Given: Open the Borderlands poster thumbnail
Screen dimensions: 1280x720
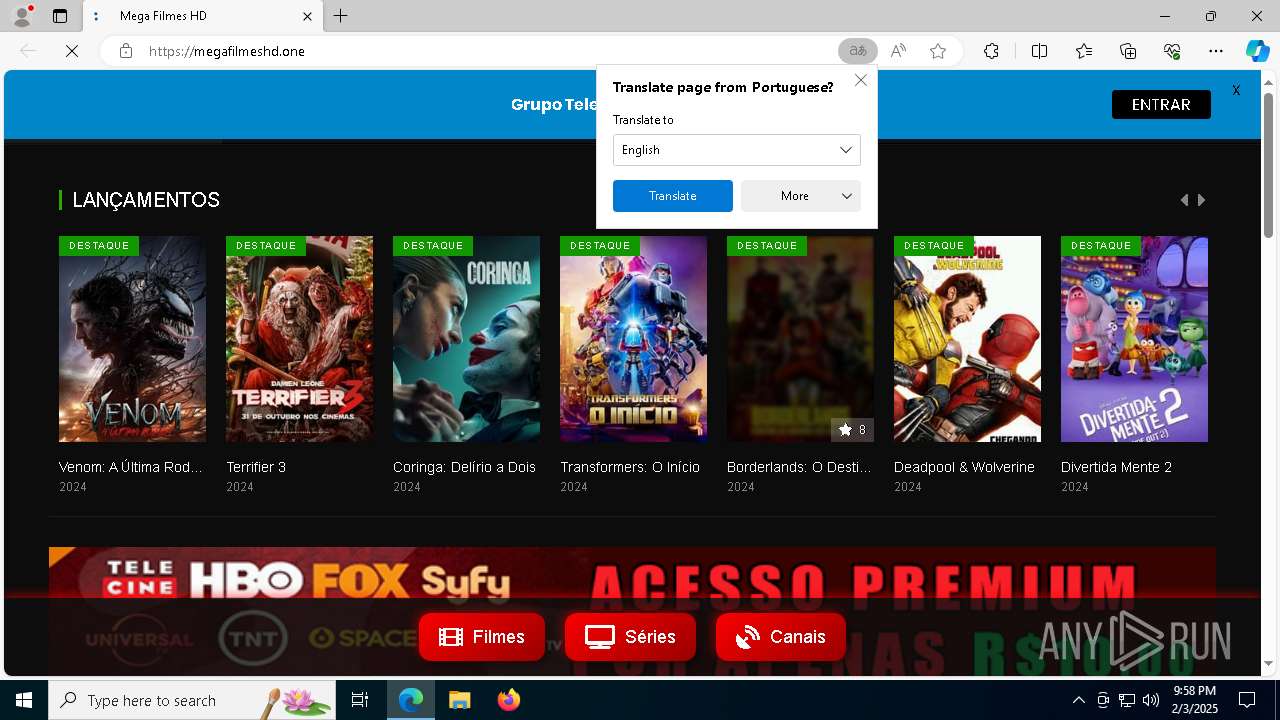Looking at the screenshot, I should (x=800, y=339).
